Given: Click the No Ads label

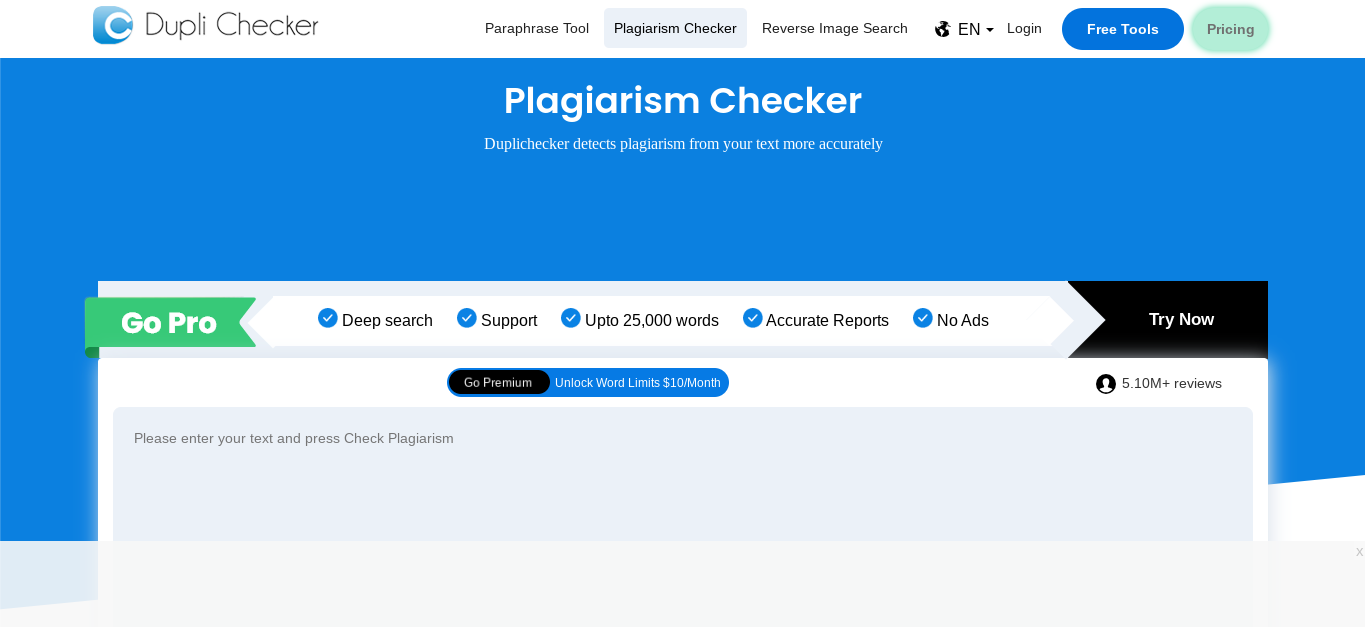Looking at the screenshot, I should pyautogui.click(x=963, y=320).
